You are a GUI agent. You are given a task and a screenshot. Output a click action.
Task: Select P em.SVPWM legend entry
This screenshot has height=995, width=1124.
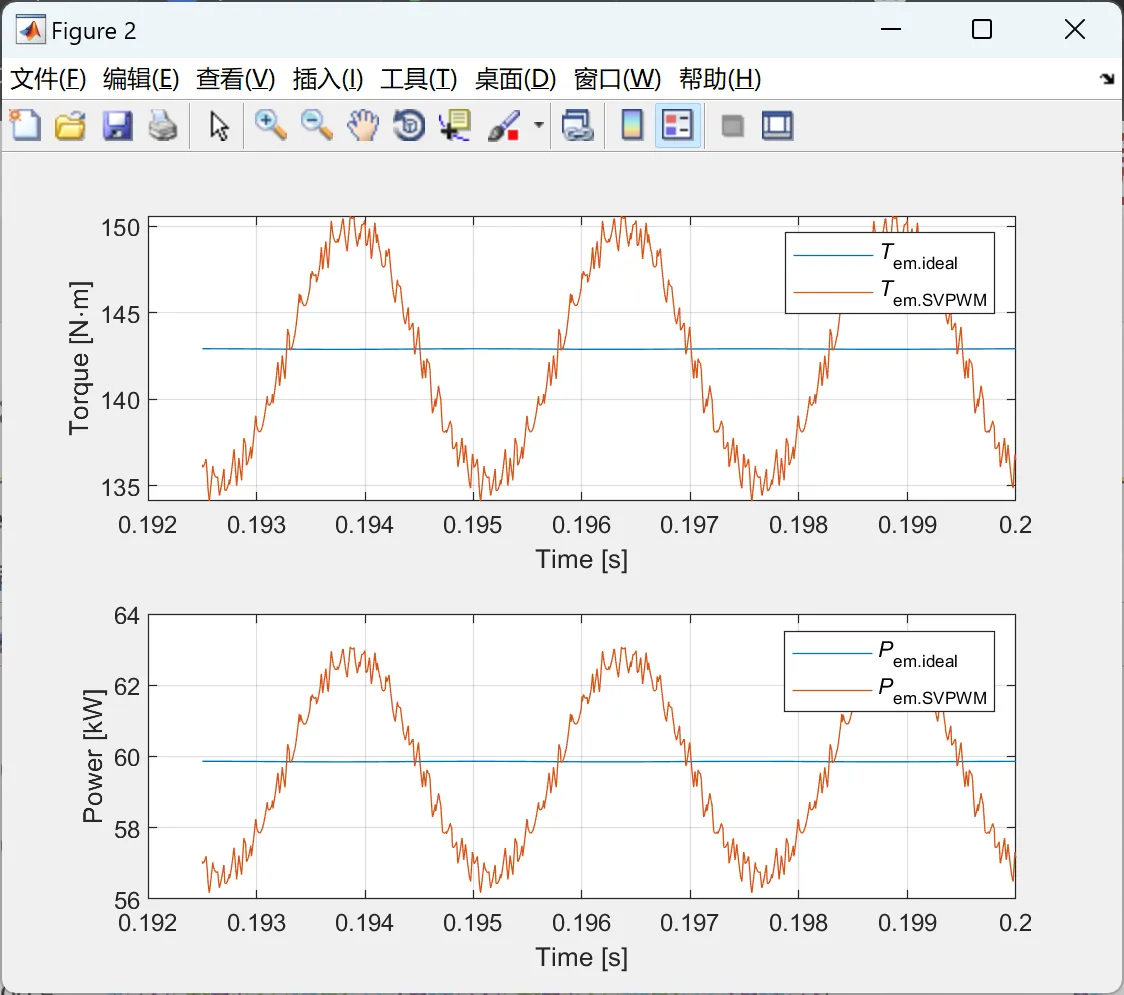pyautogui.click(x=889, y=690)
